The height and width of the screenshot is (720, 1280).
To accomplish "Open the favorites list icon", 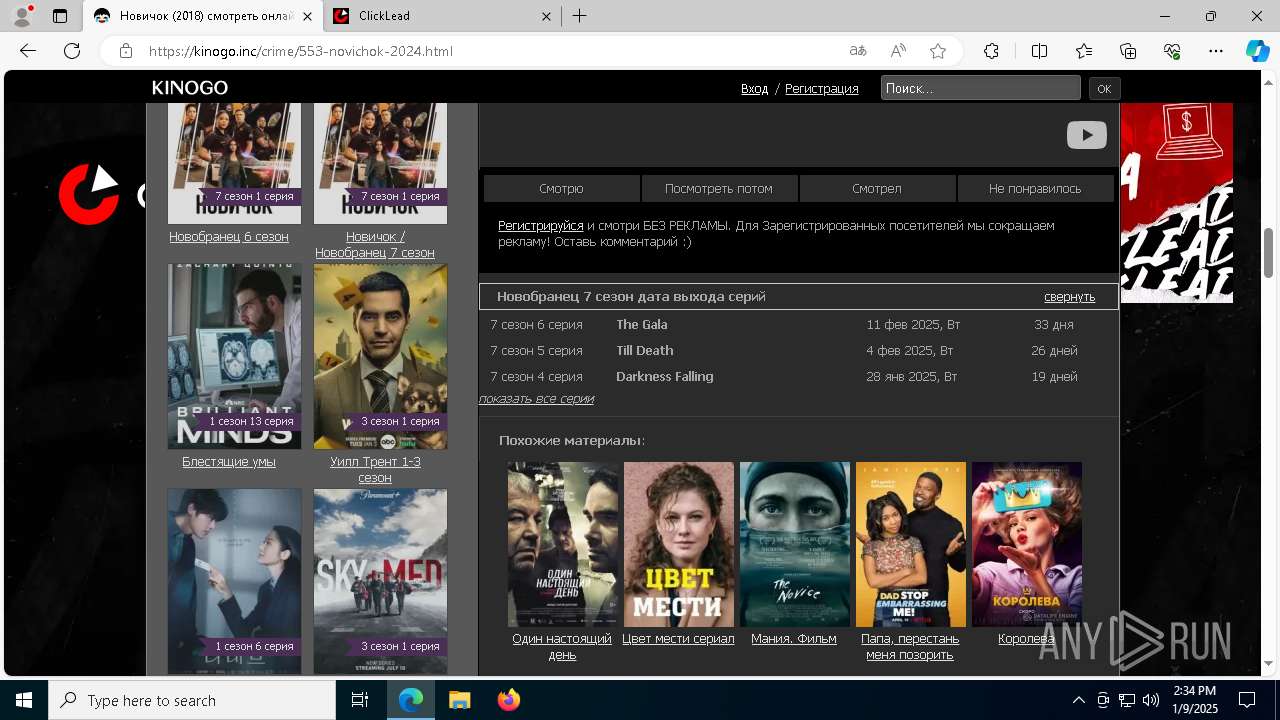I will click(1084, 51).
